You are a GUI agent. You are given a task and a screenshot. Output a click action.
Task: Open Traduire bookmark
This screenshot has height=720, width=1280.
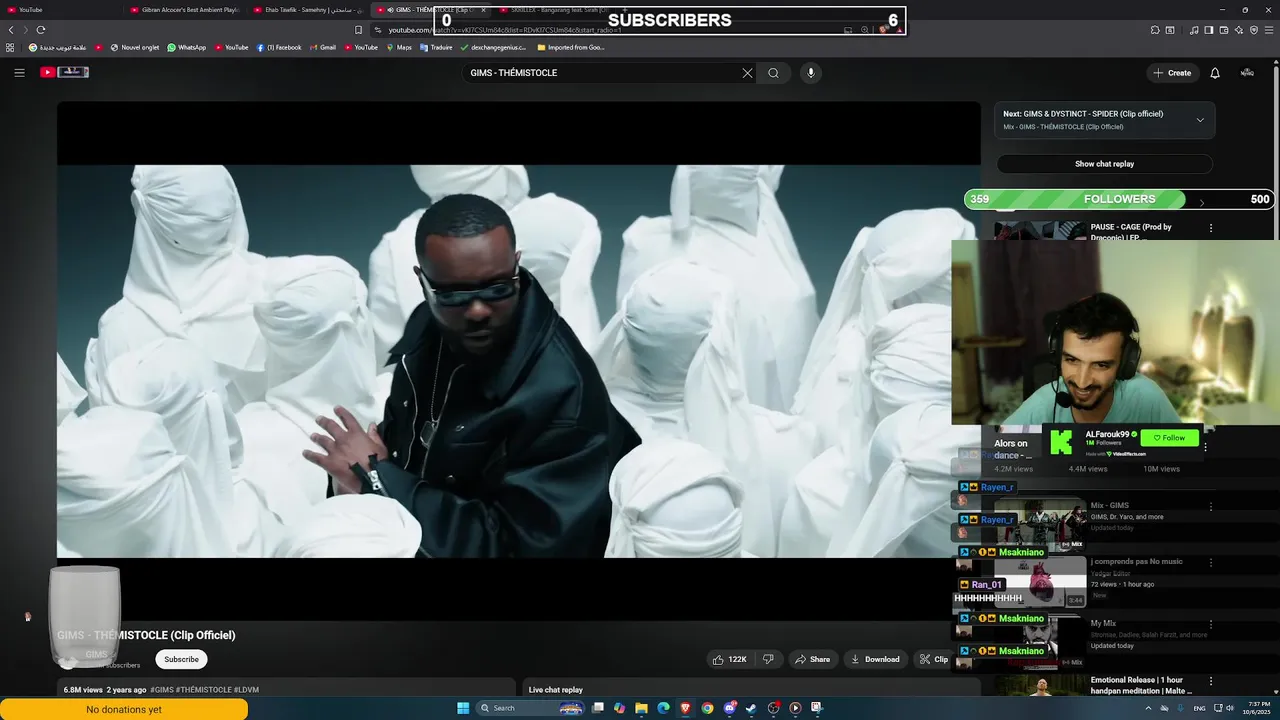pos(436,47)
